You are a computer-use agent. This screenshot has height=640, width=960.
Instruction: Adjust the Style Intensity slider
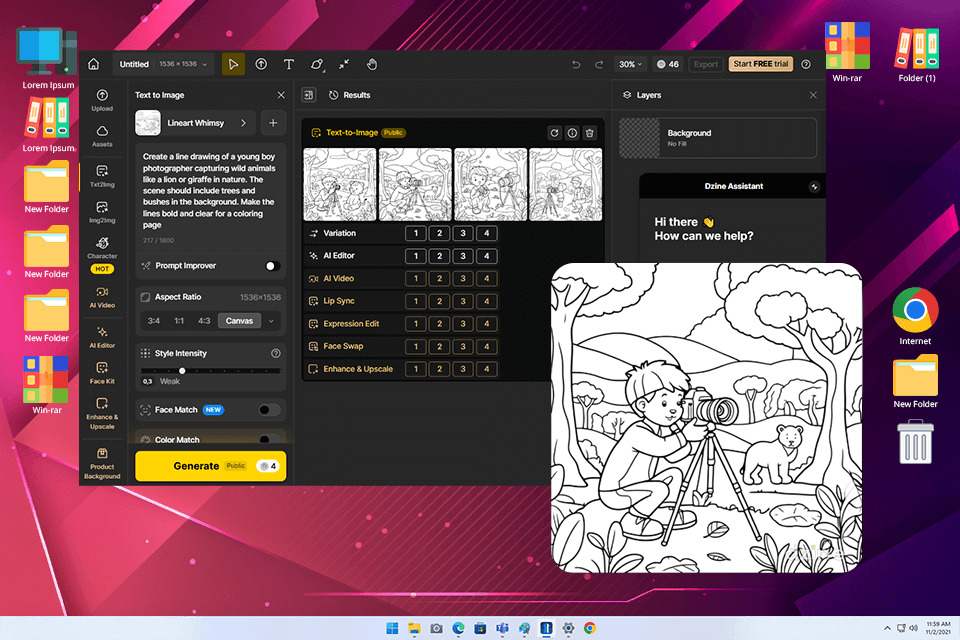tap(182, 371)
